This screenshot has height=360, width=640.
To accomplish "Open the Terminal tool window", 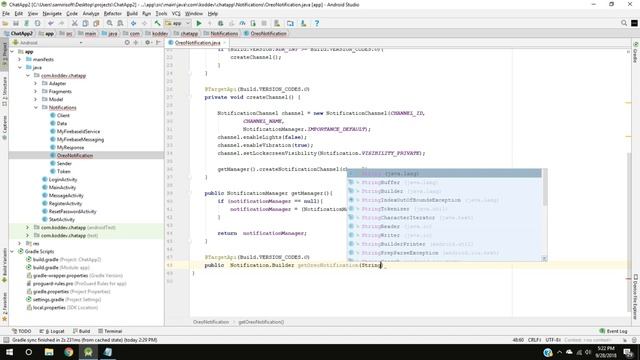I will tap(110, 331).
